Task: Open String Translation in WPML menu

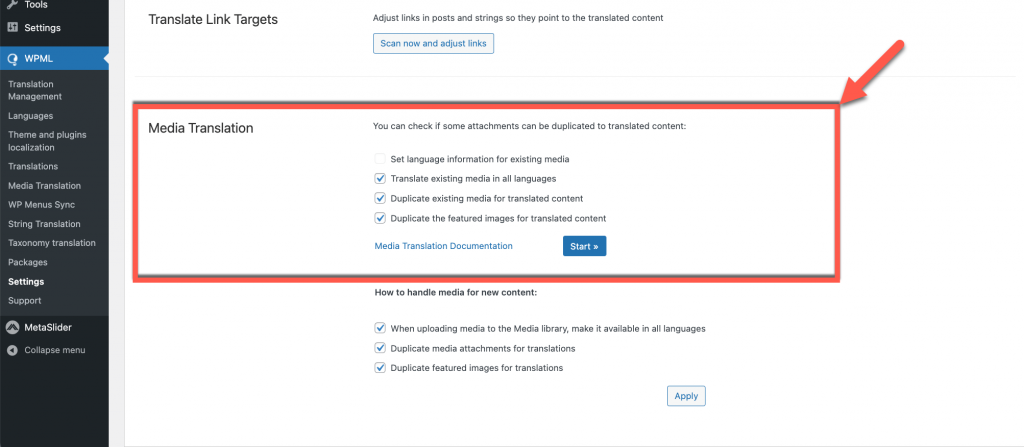Action: pos(44,224)
